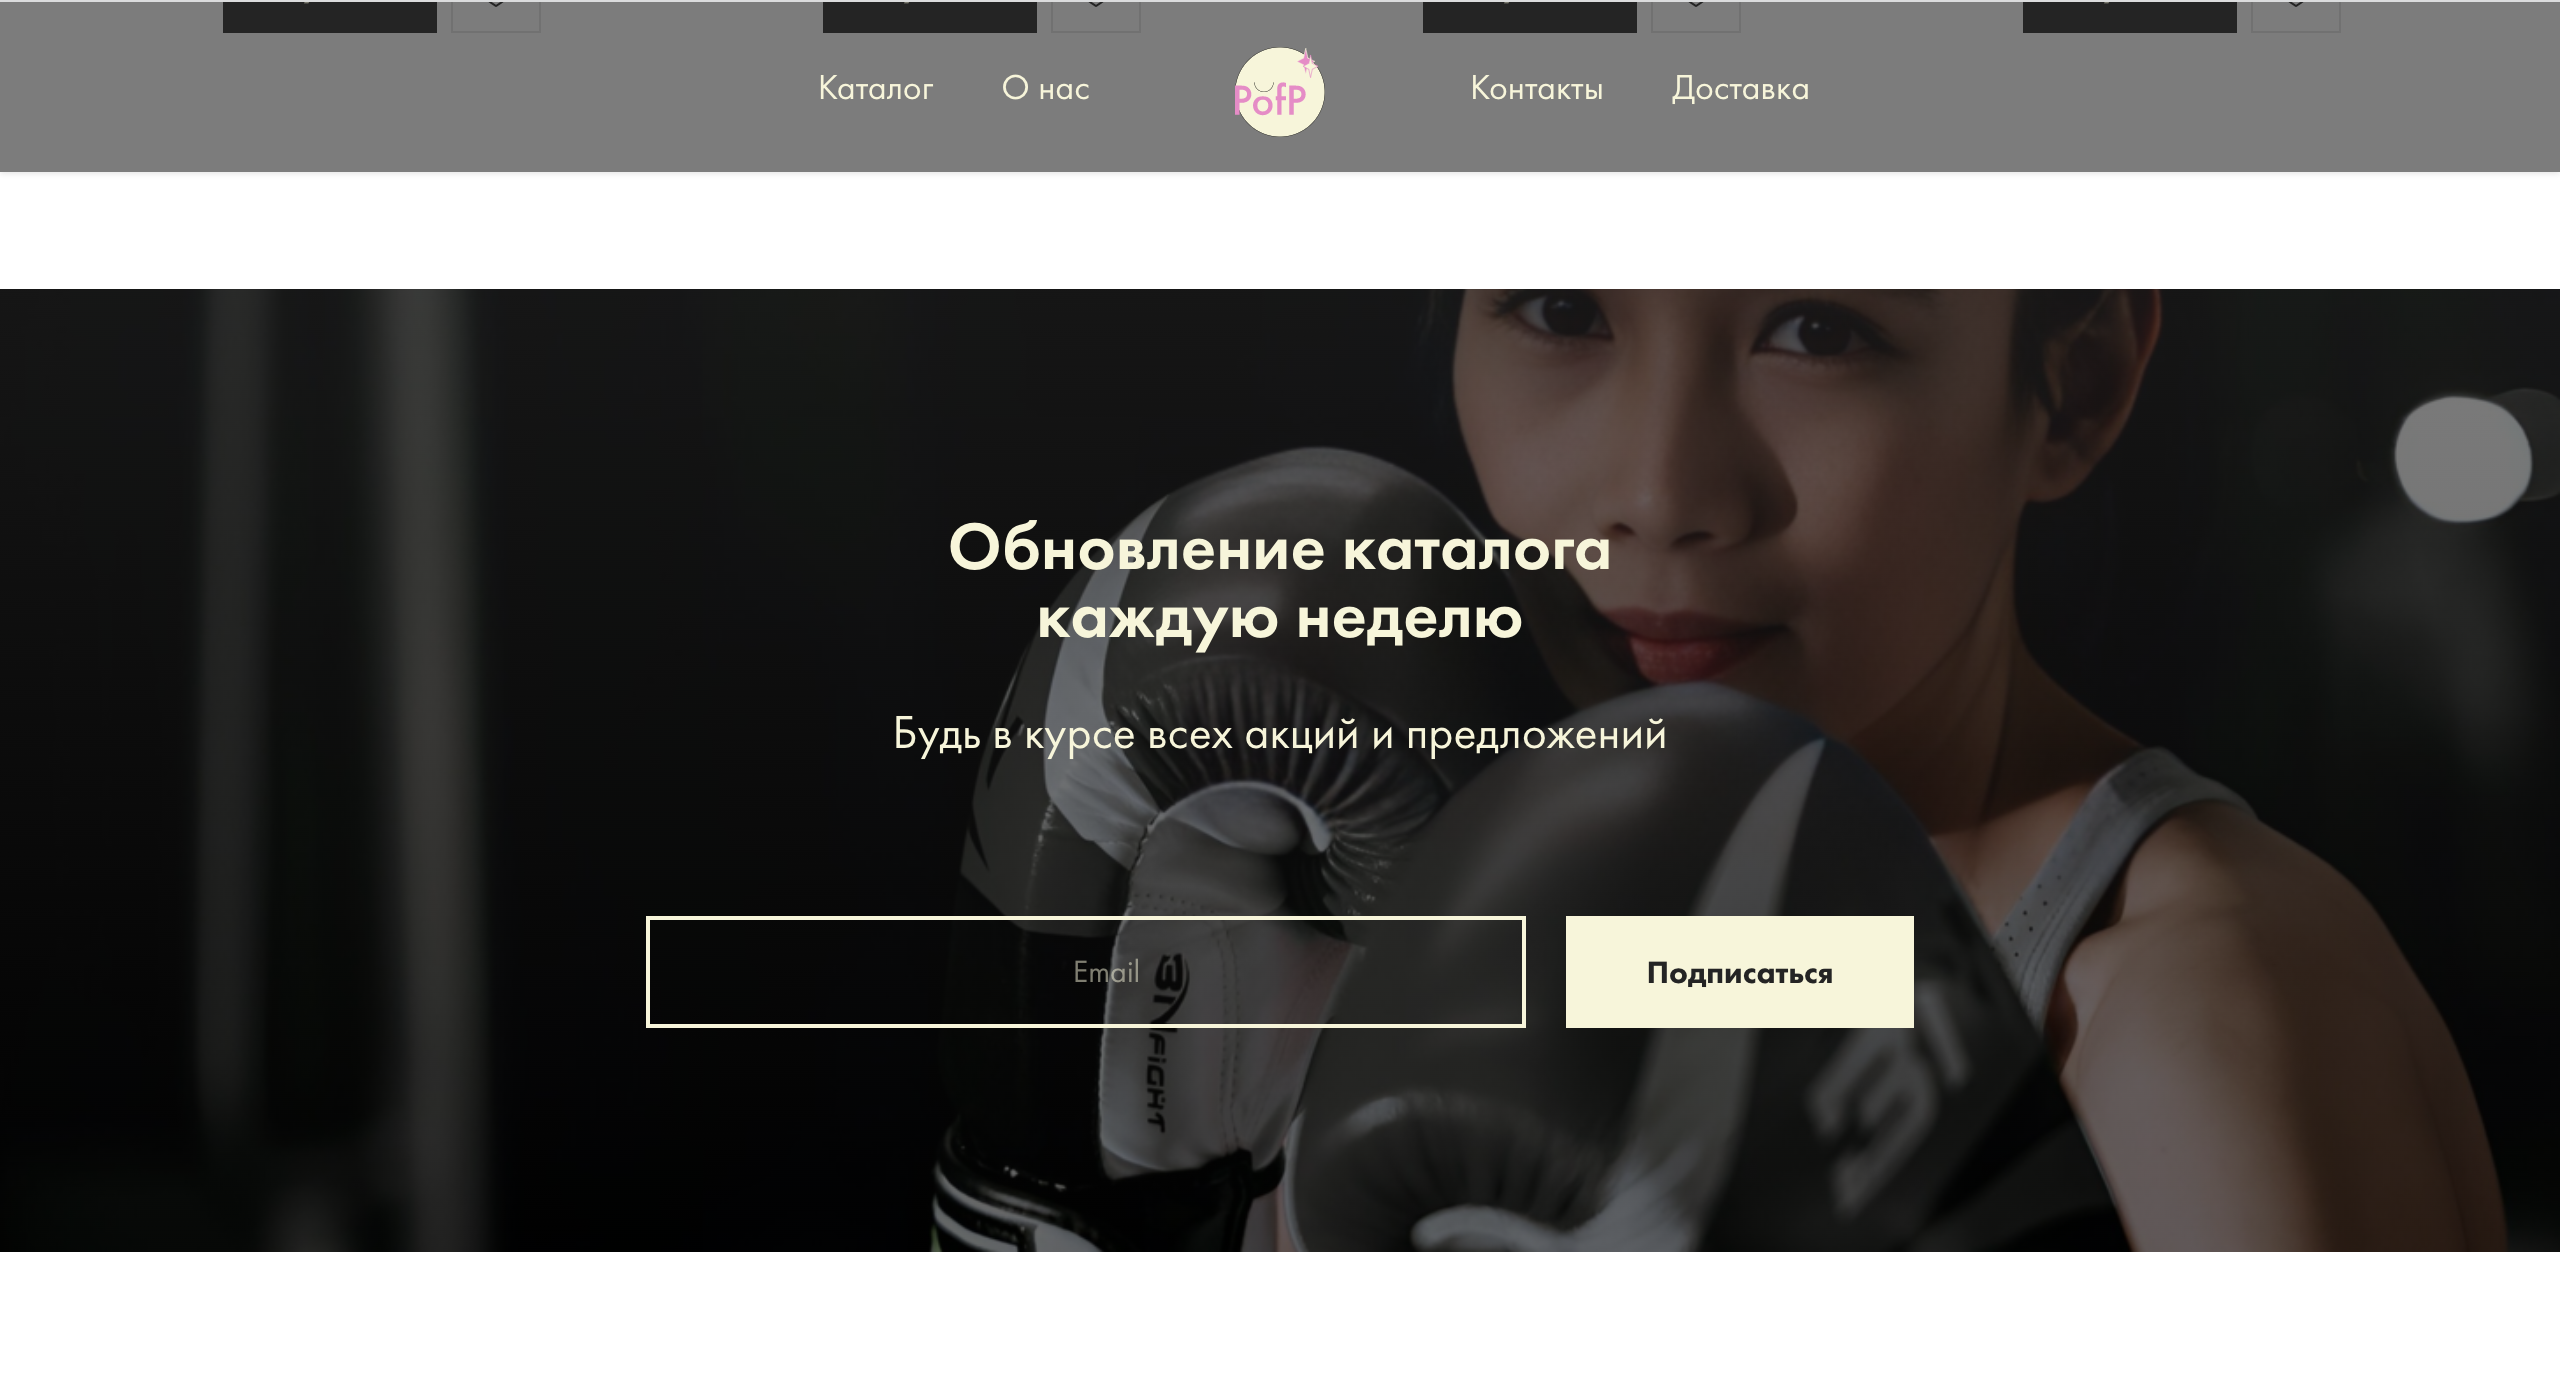Image resolution: width=2560 pixels, height=1378 pixels.
Task: Click the third product's dark cart button
Action: point(1530,16)
